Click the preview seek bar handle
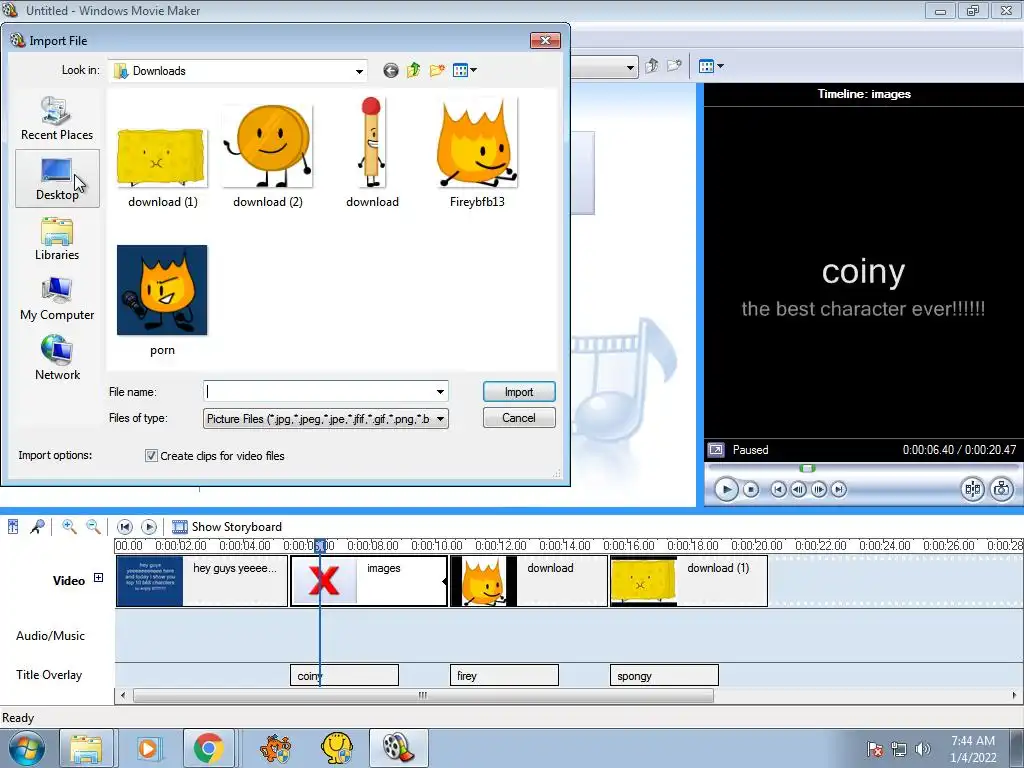 tap(807, 468)
